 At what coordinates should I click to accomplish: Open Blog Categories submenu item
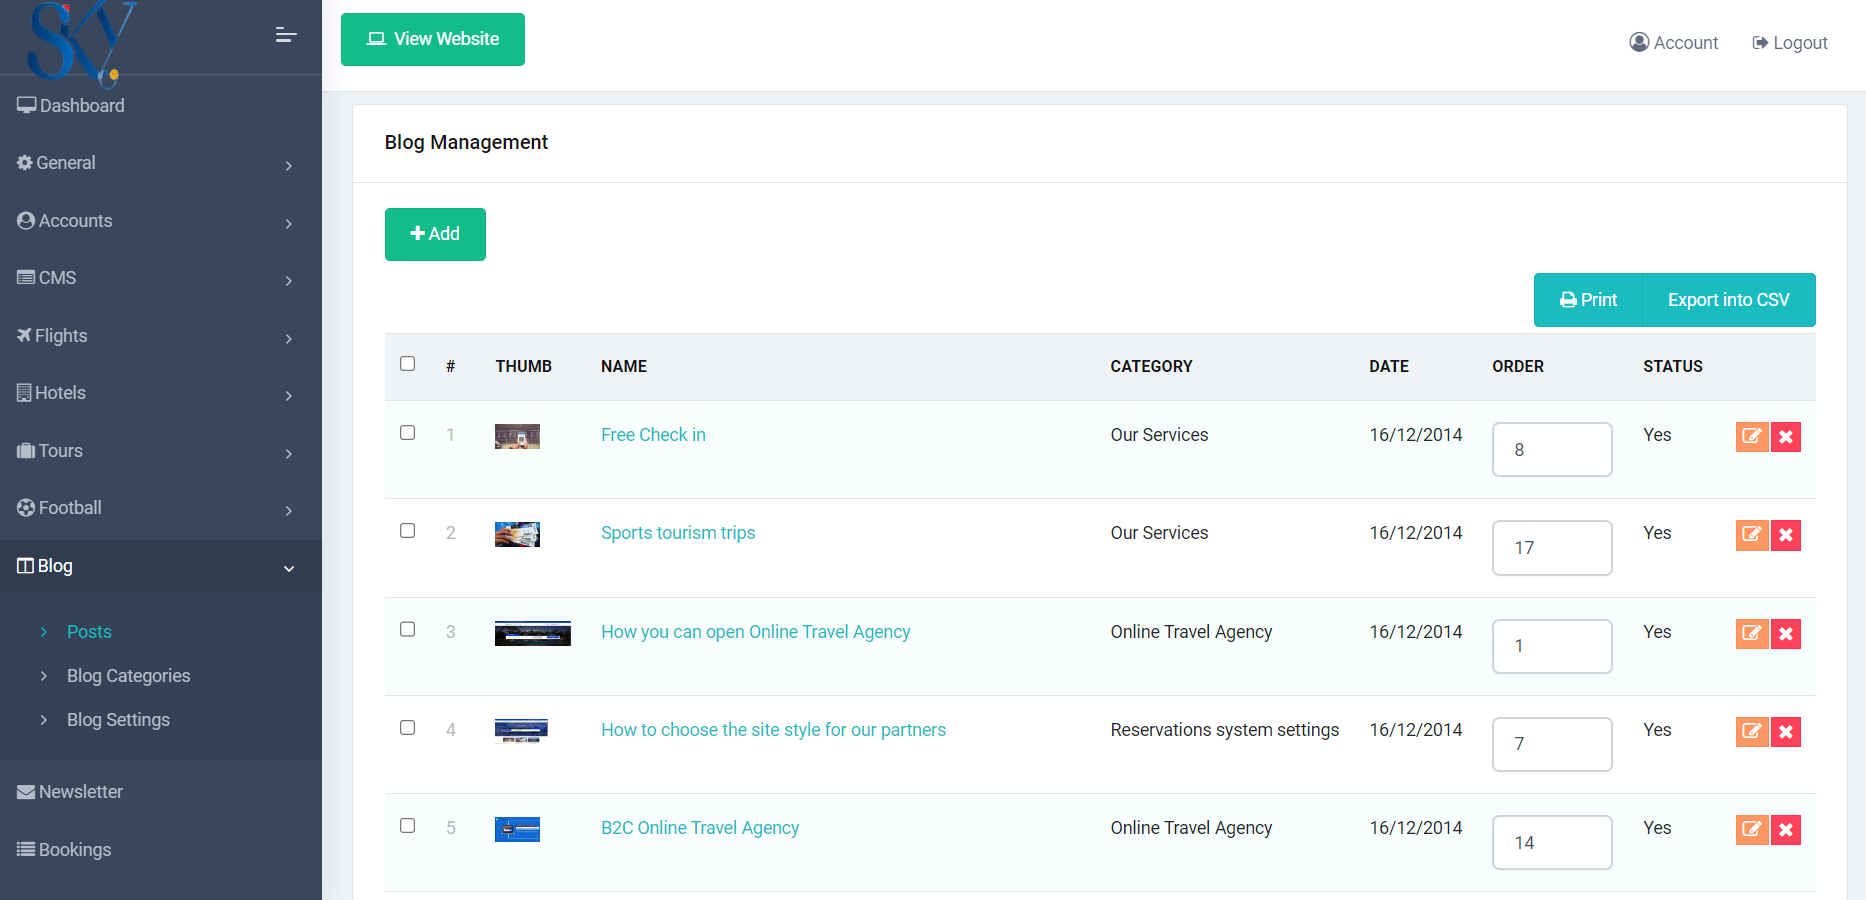pyautogui.click(x=128, y=676)
